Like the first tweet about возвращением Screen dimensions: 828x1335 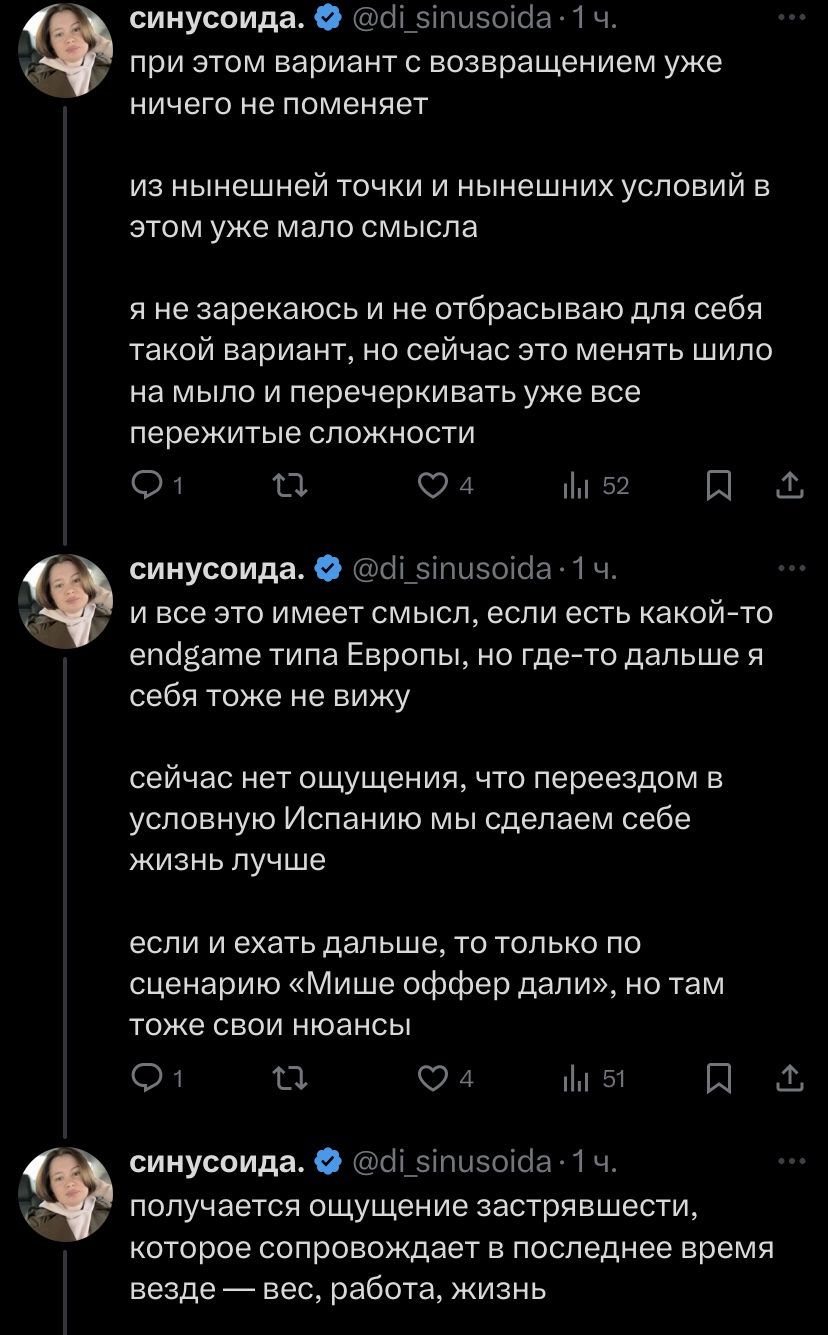tap(432, 486)
